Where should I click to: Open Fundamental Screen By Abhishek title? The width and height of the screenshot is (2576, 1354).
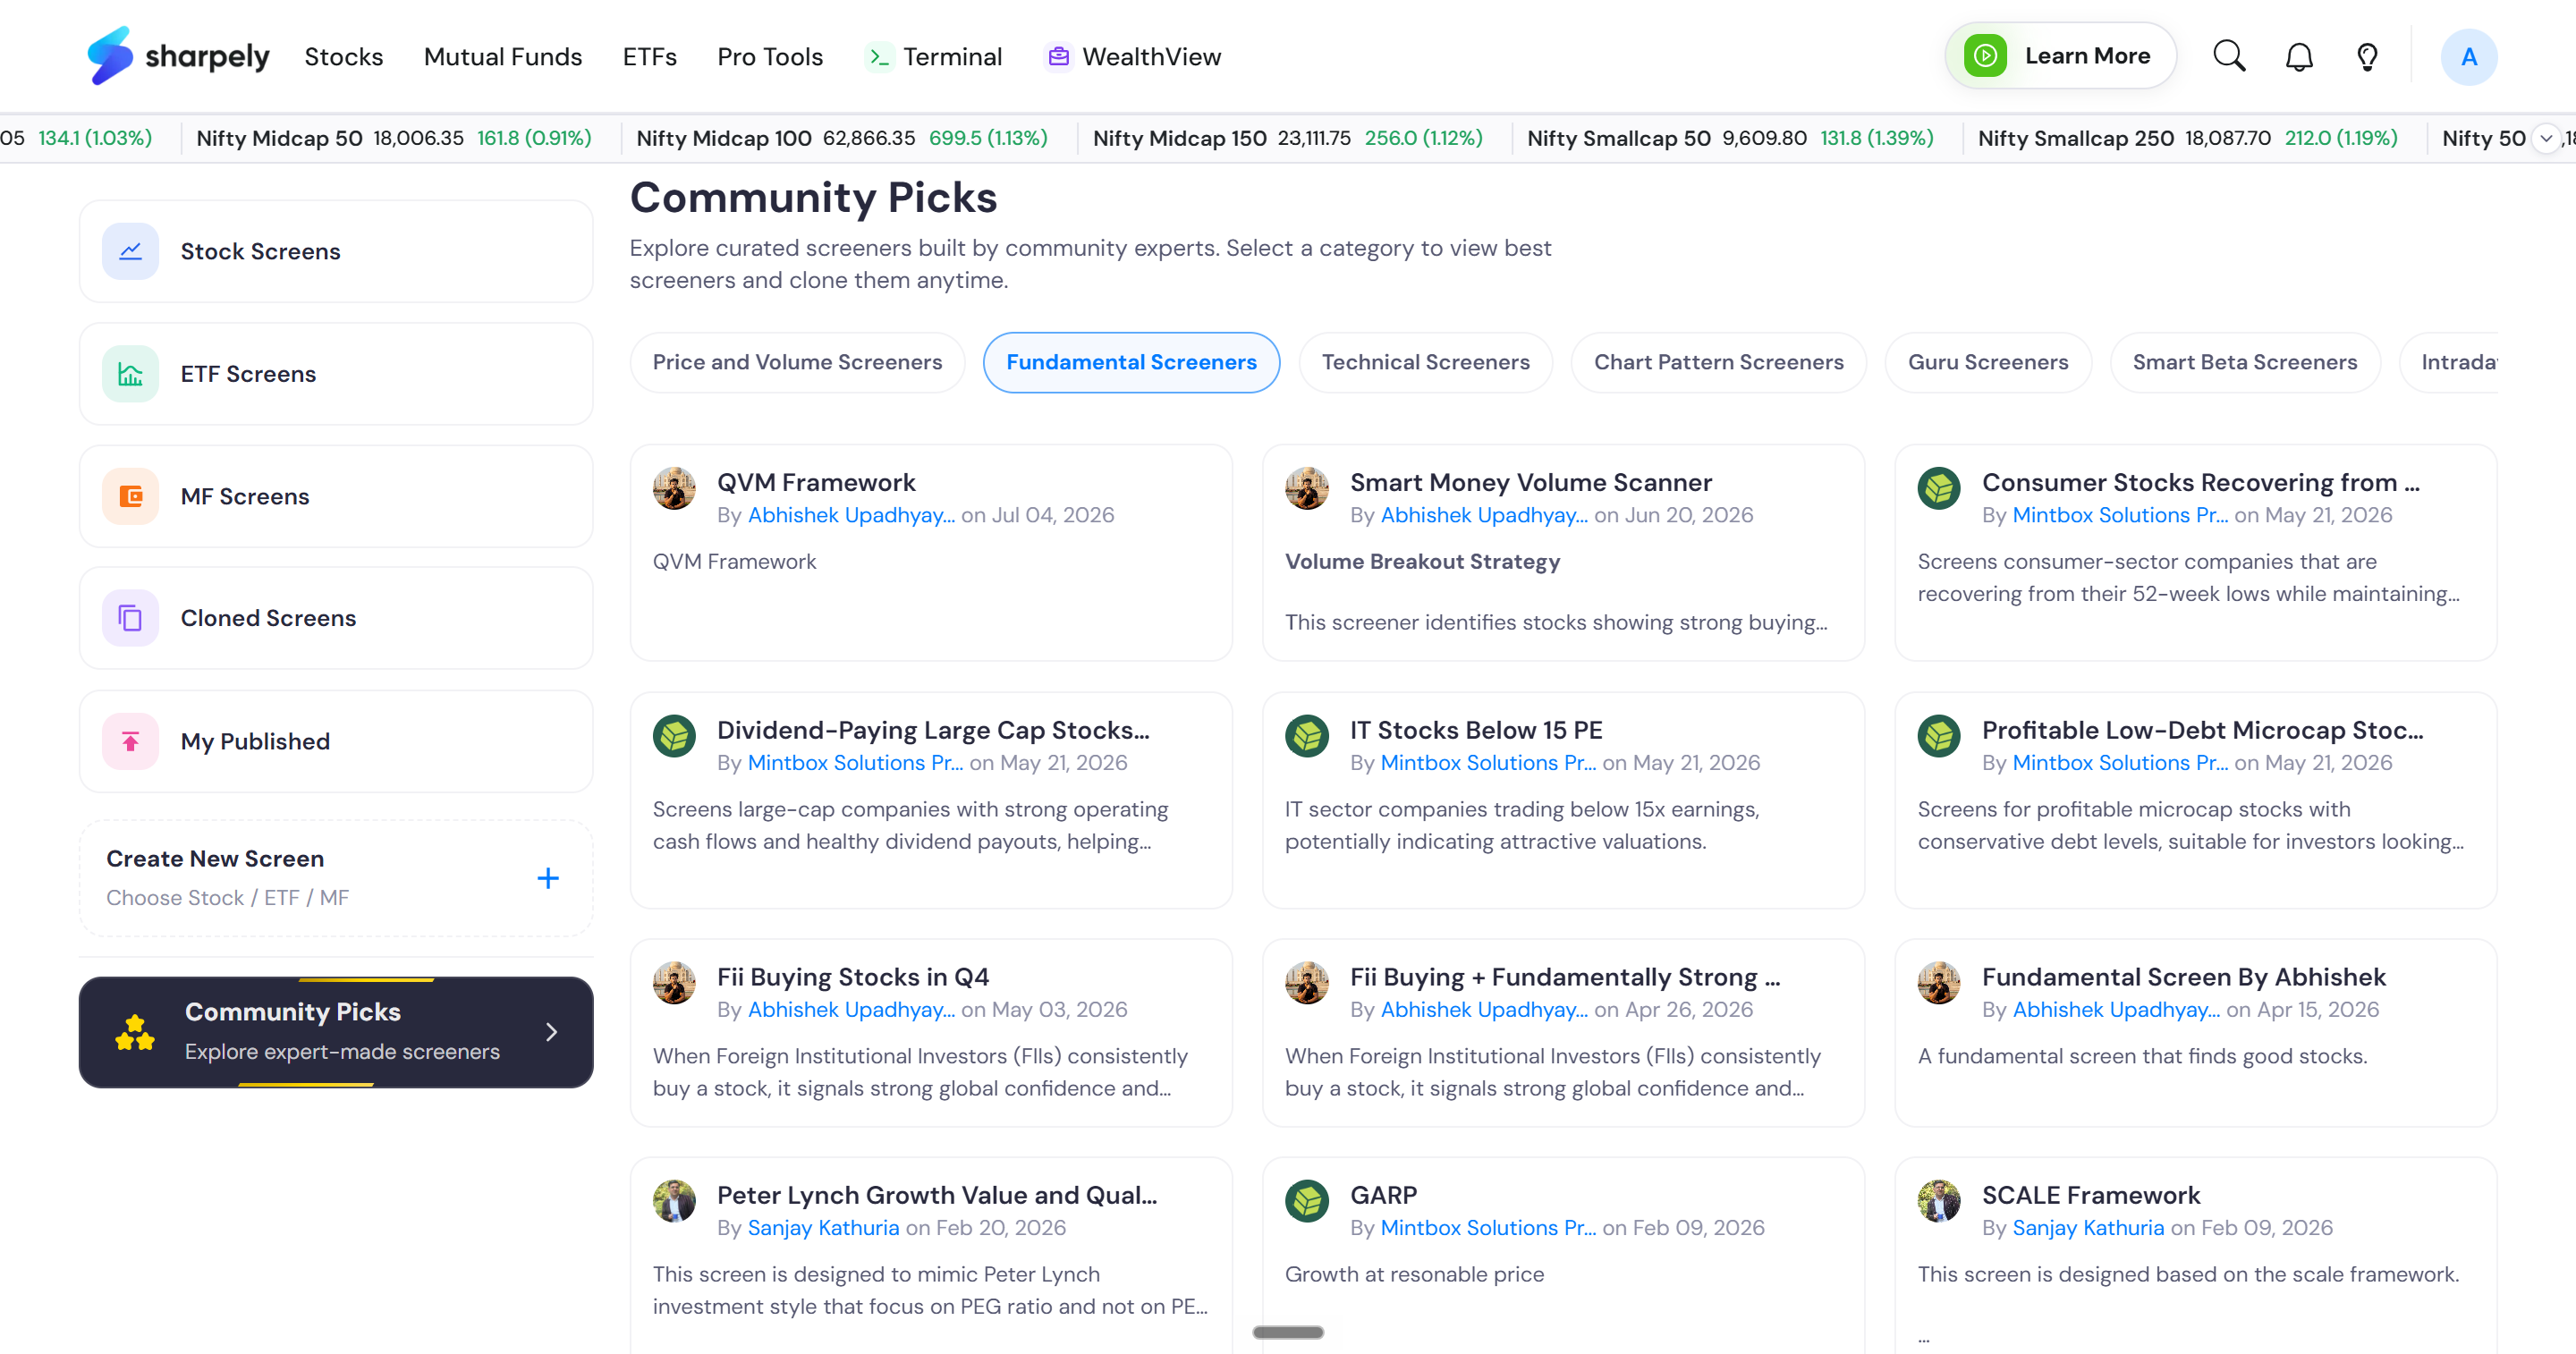(2184, 977)
